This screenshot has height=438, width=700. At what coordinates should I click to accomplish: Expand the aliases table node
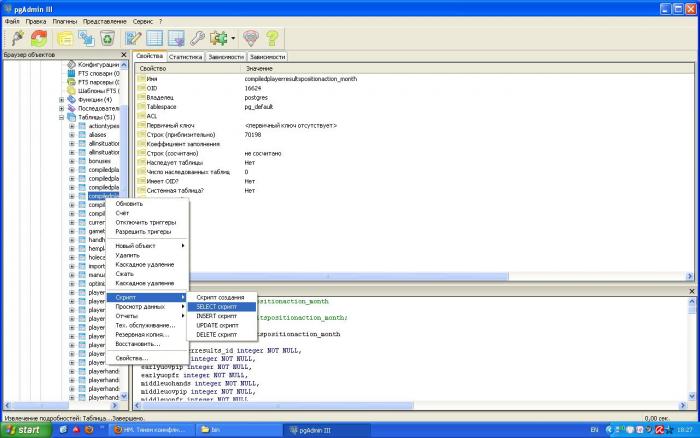(72, 135)
